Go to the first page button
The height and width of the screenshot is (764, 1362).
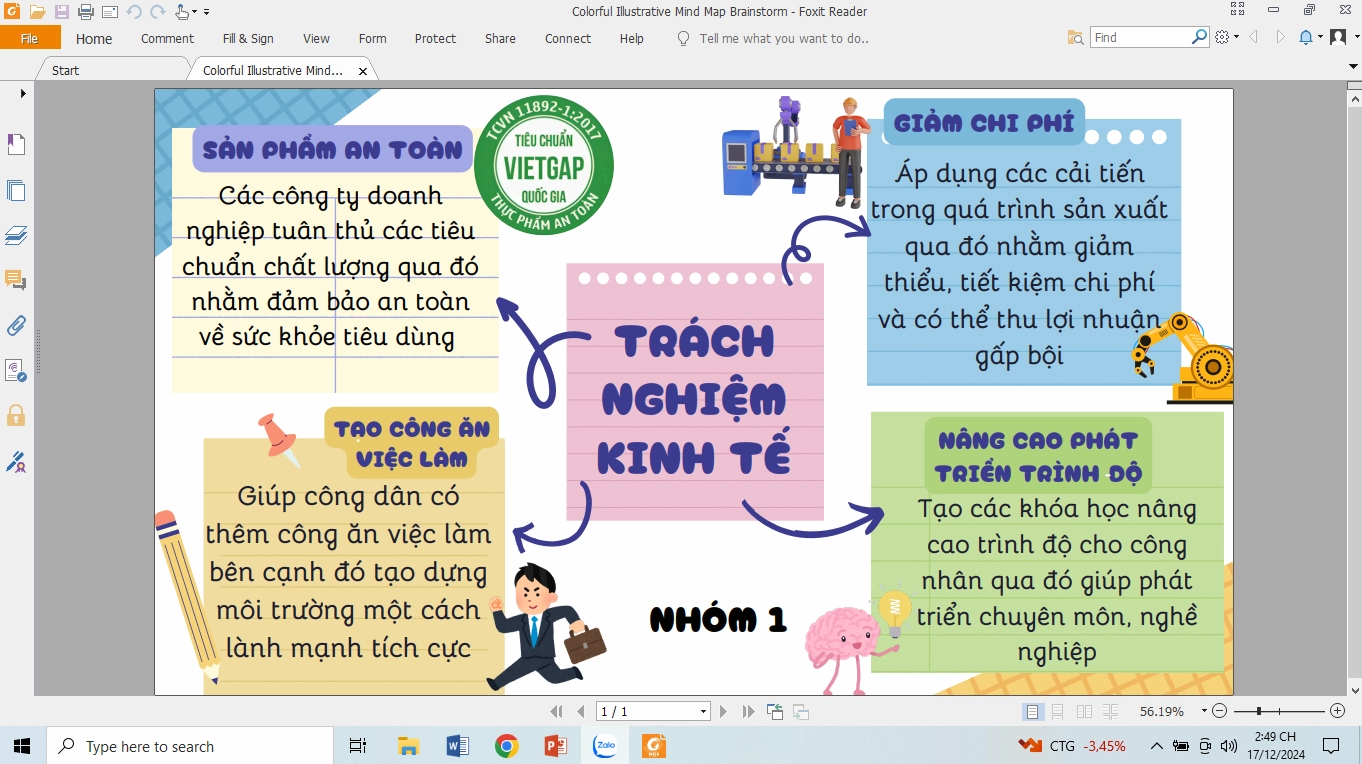click(556, 712)
